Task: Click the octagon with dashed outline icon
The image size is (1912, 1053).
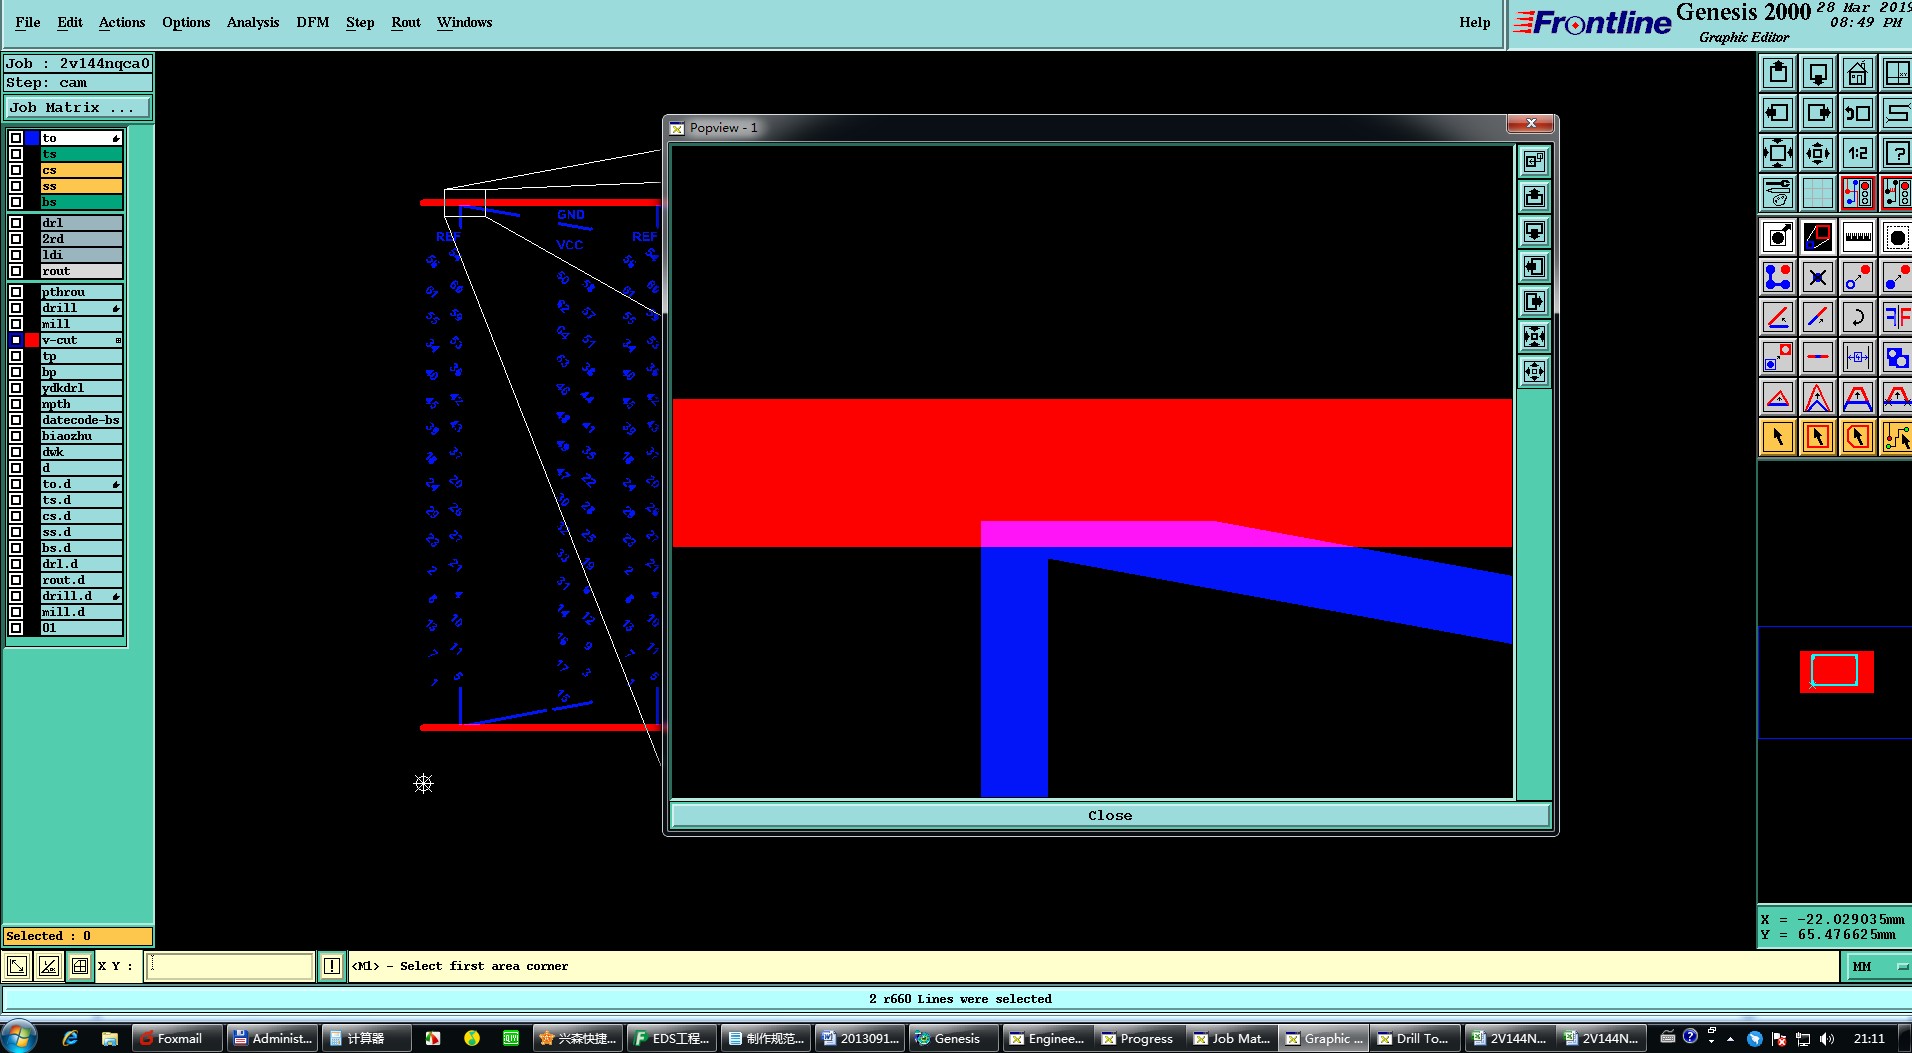Action: coord(1896,237)
